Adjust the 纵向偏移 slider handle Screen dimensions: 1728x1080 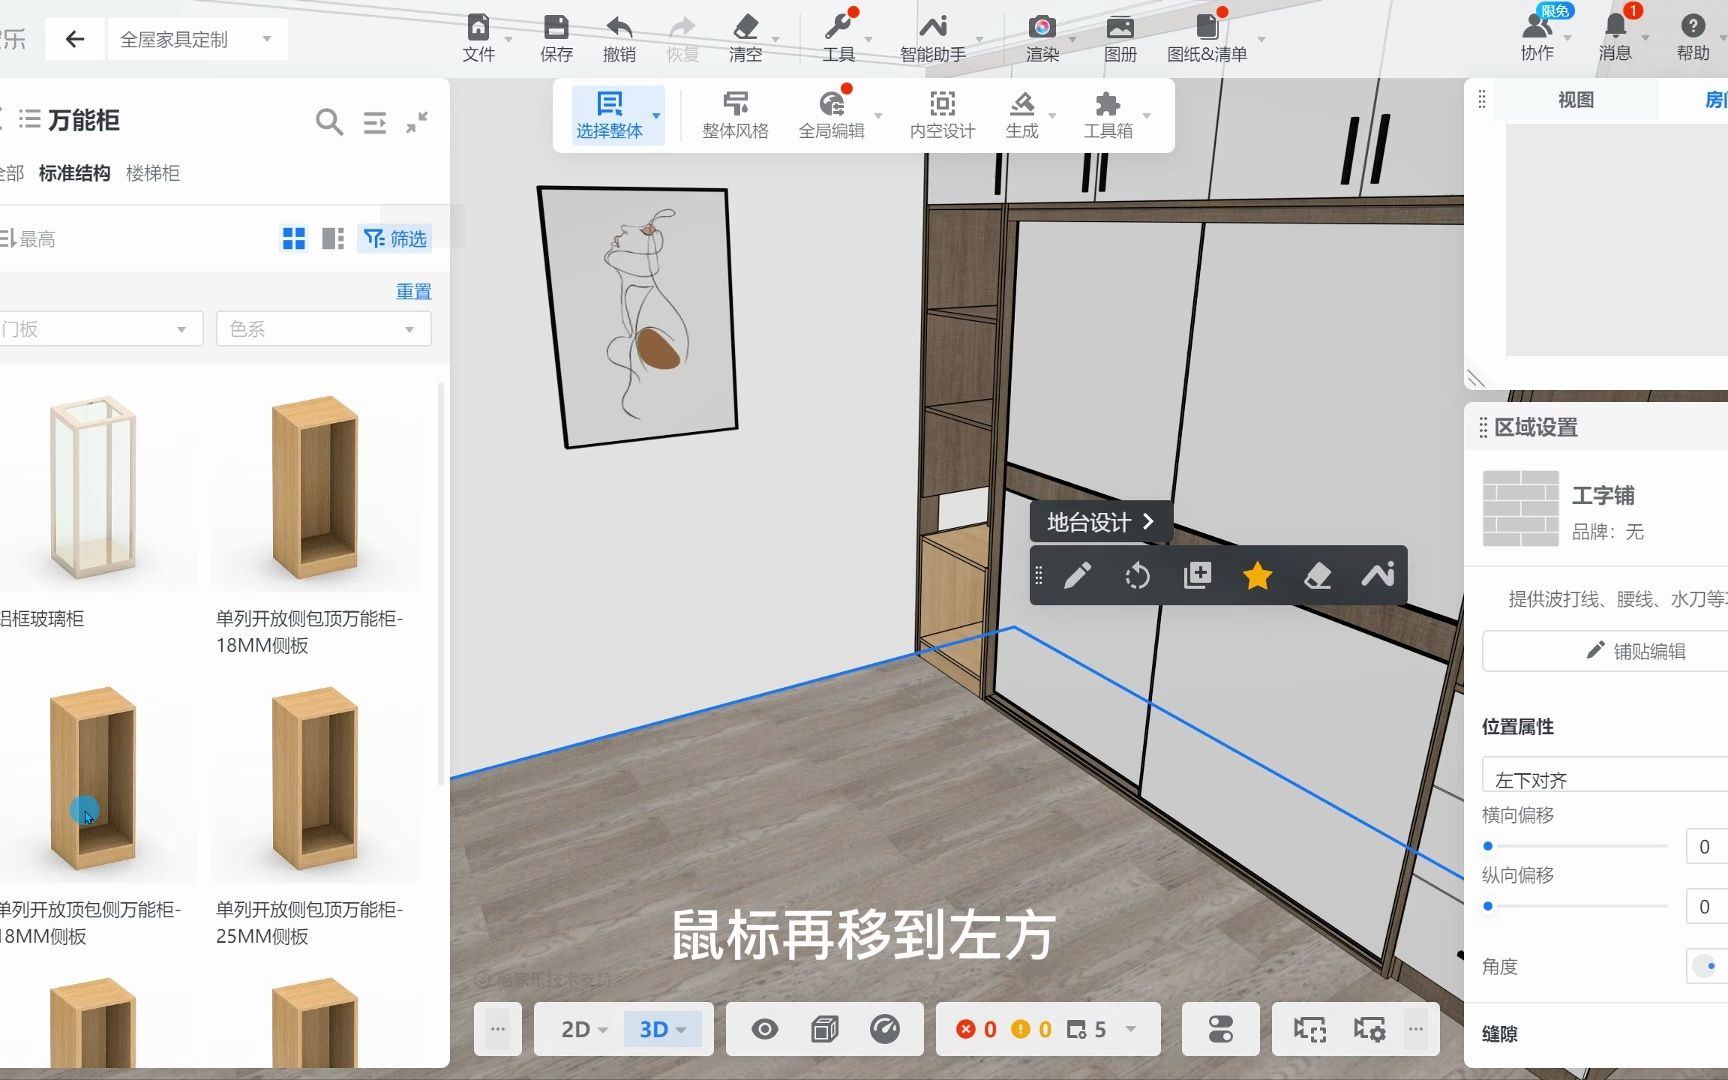[1488, 906]
